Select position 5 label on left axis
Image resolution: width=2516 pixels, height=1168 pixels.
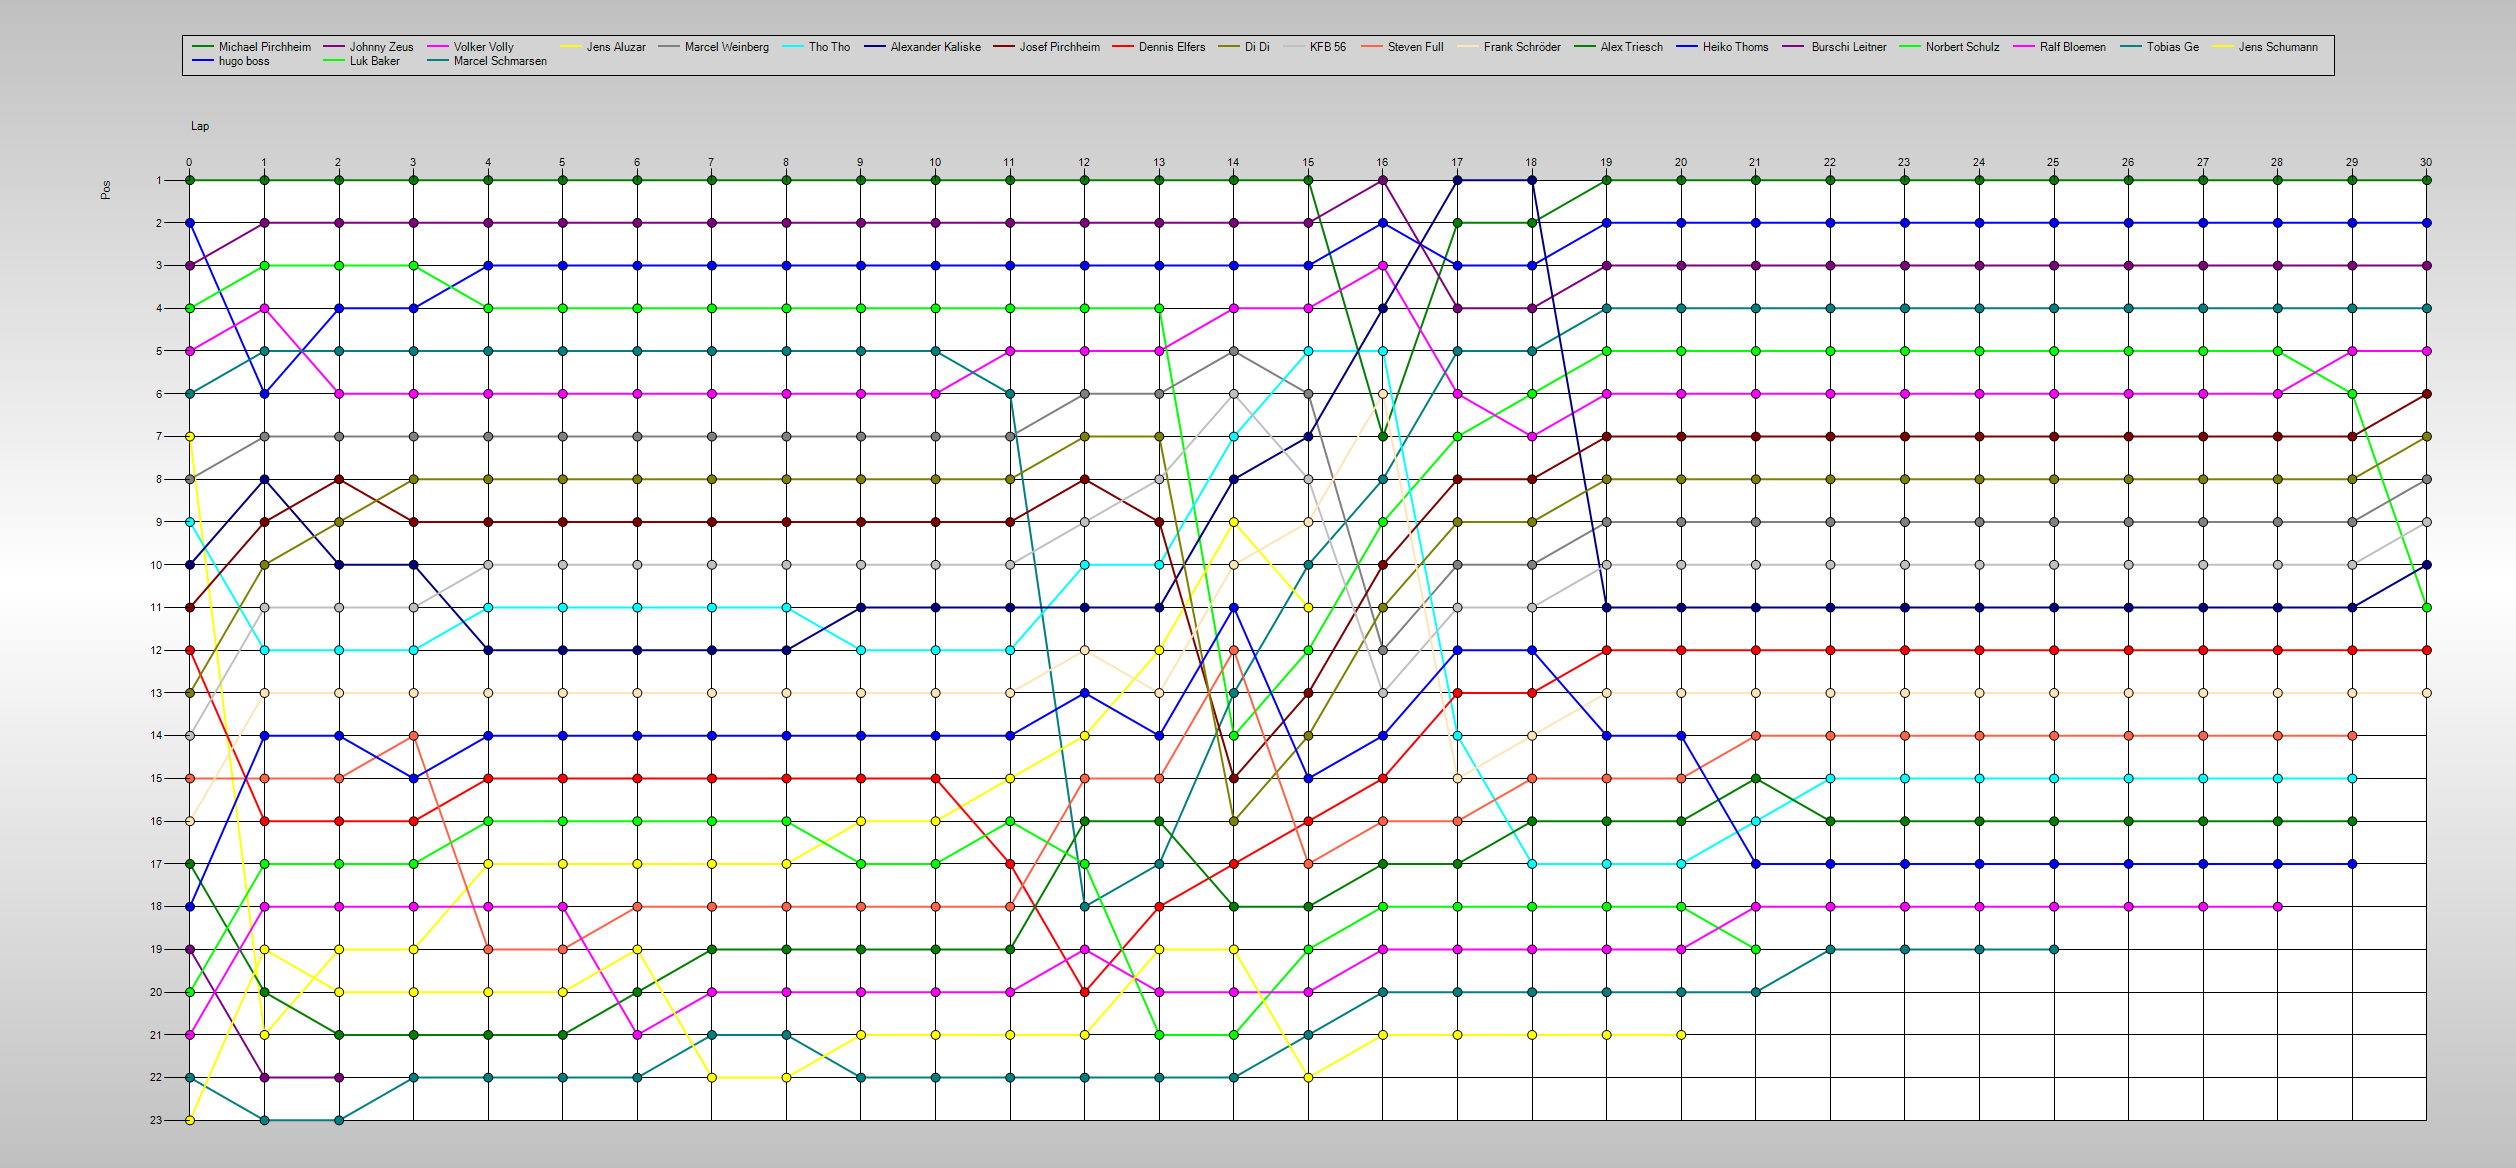click(158, 351)
